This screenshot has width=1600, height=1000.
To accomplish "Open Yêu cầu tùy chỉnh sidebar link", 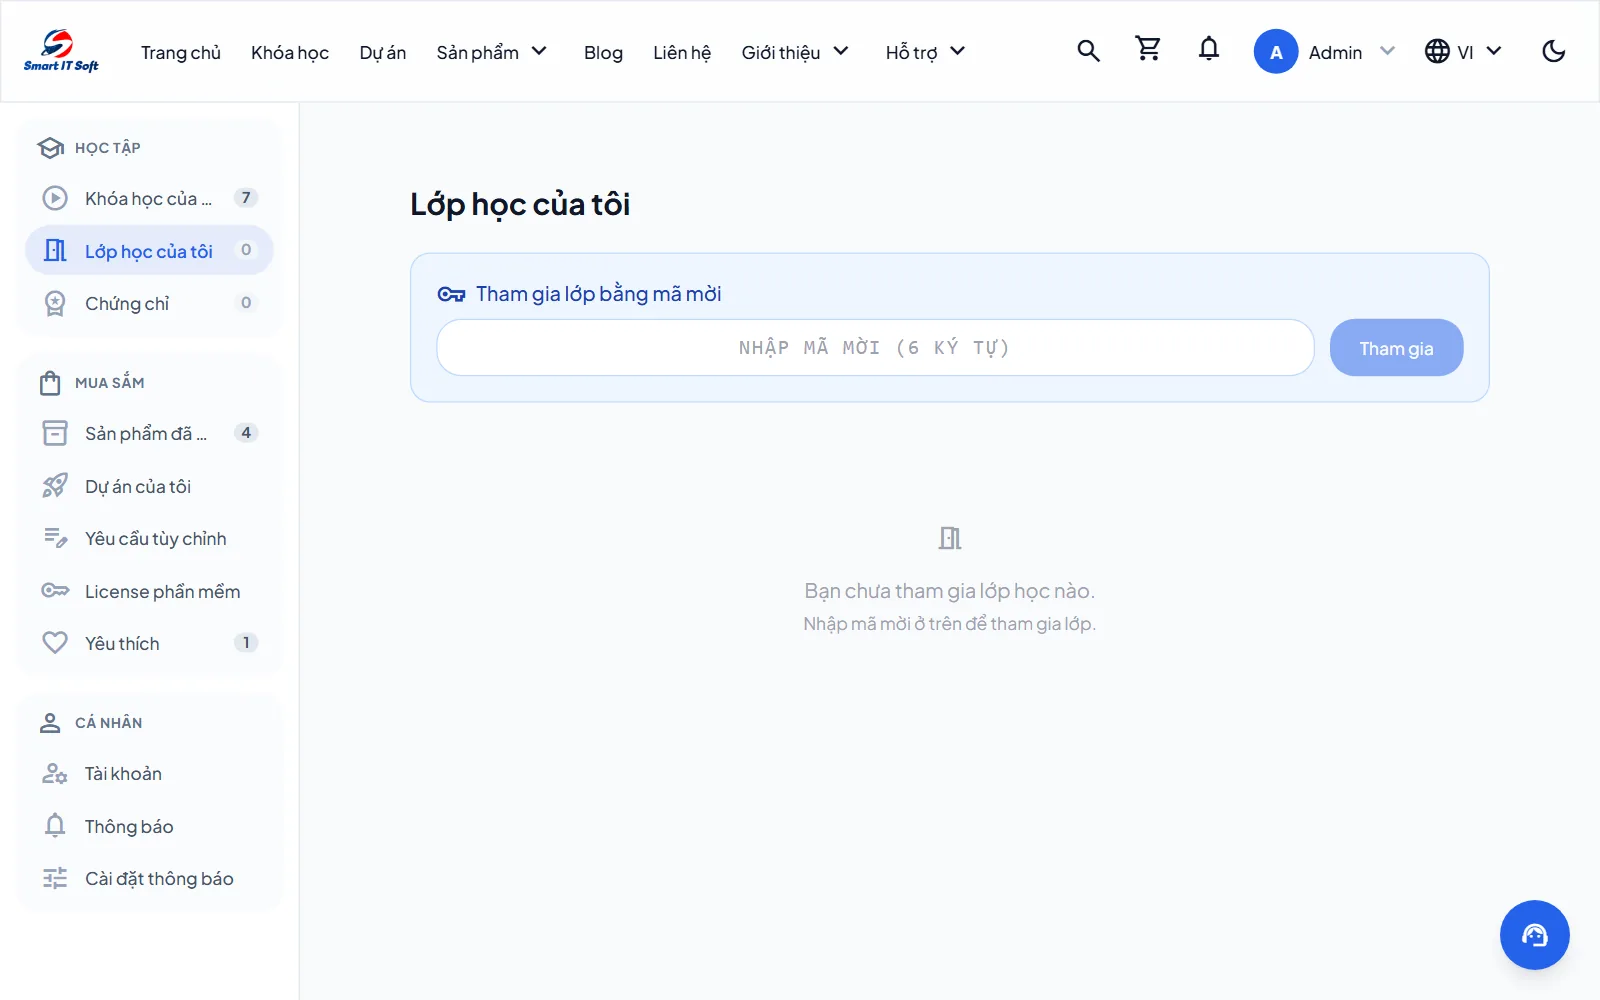I will [x=149, y=538].
